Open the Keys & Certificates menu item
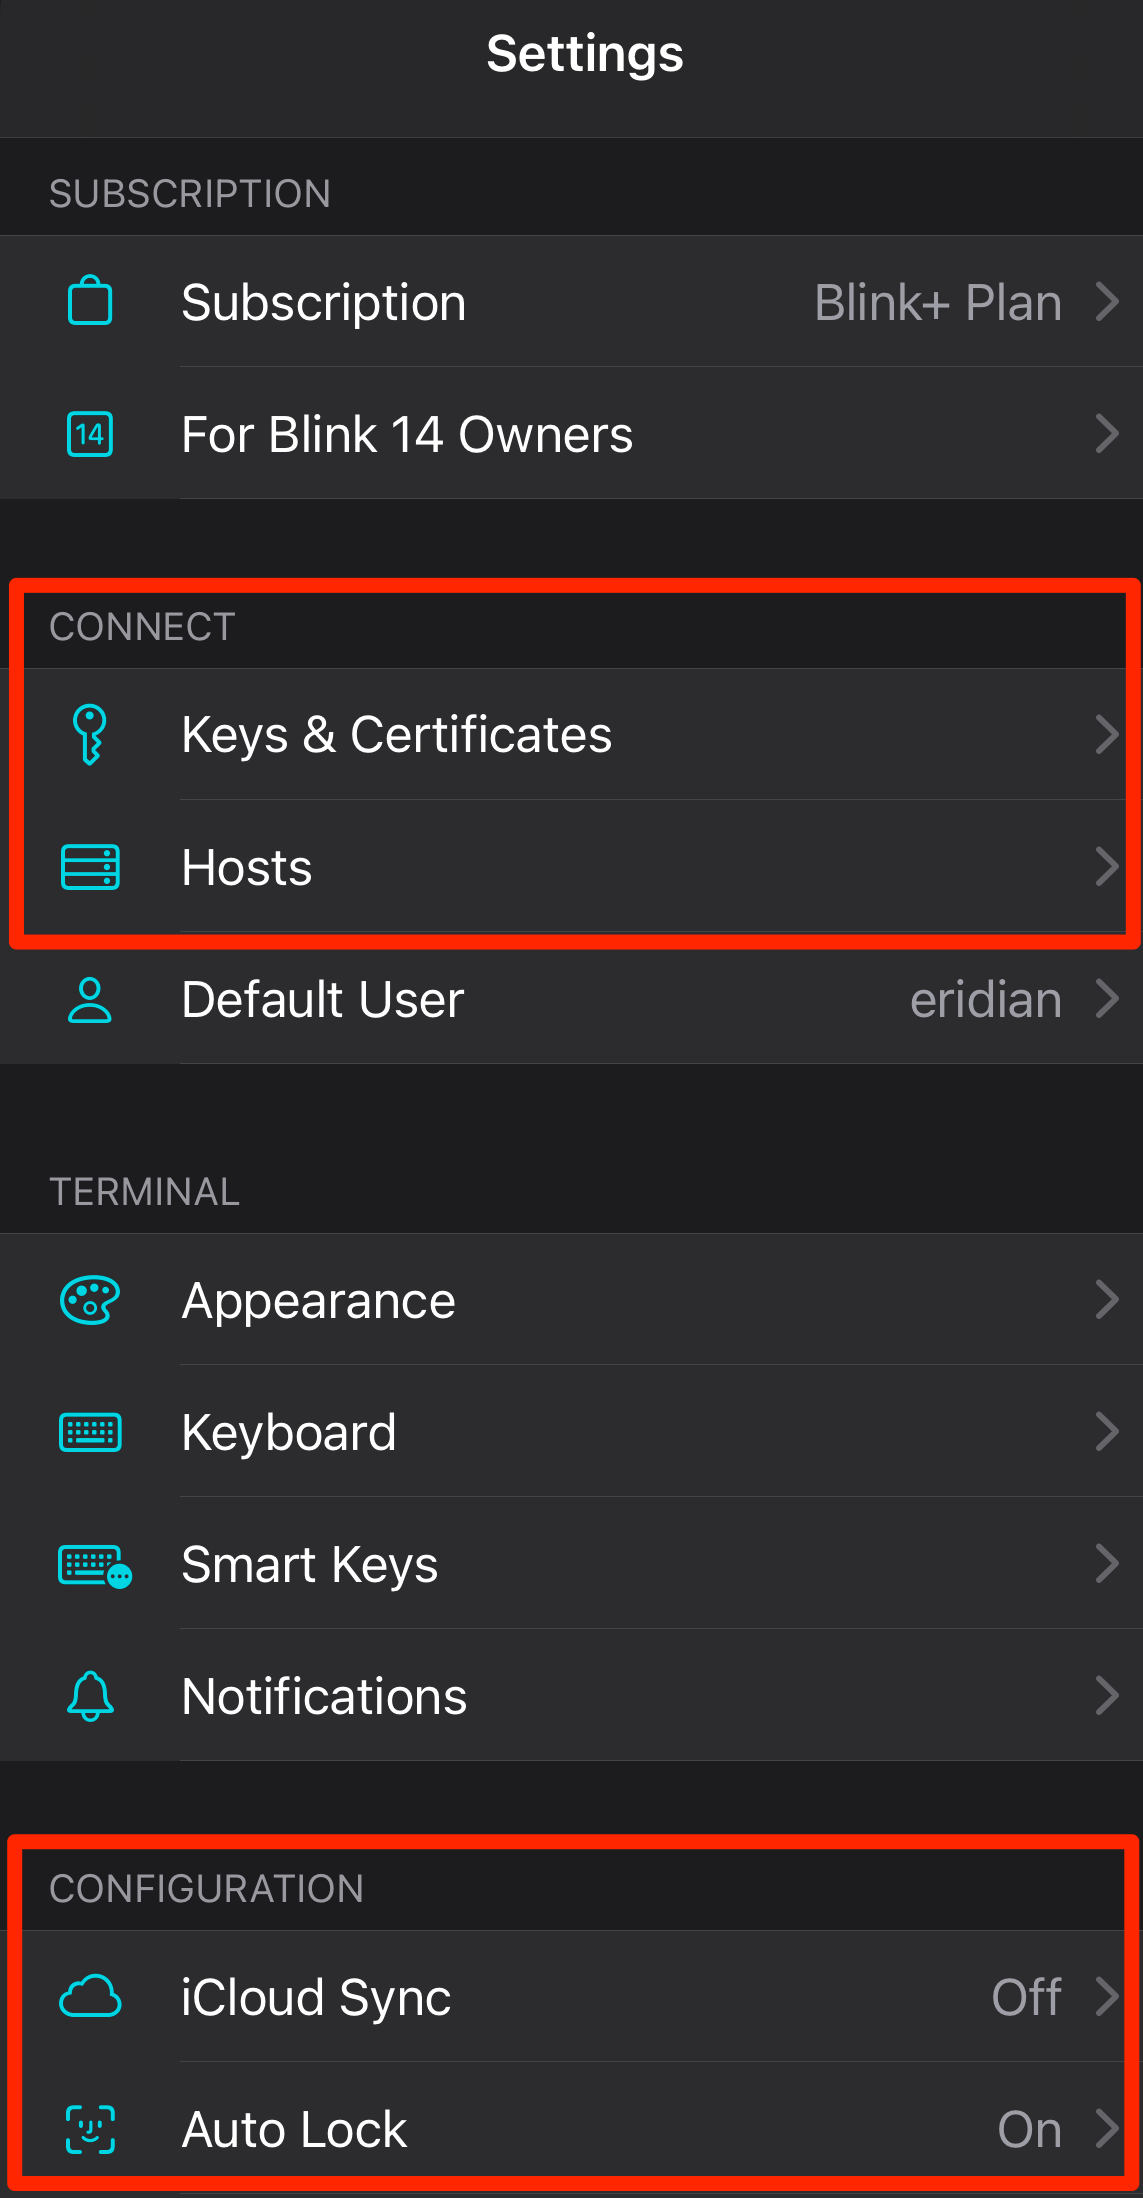Image resolution: width=1143 pixels, height=2198 pixels. click(396, 734)
